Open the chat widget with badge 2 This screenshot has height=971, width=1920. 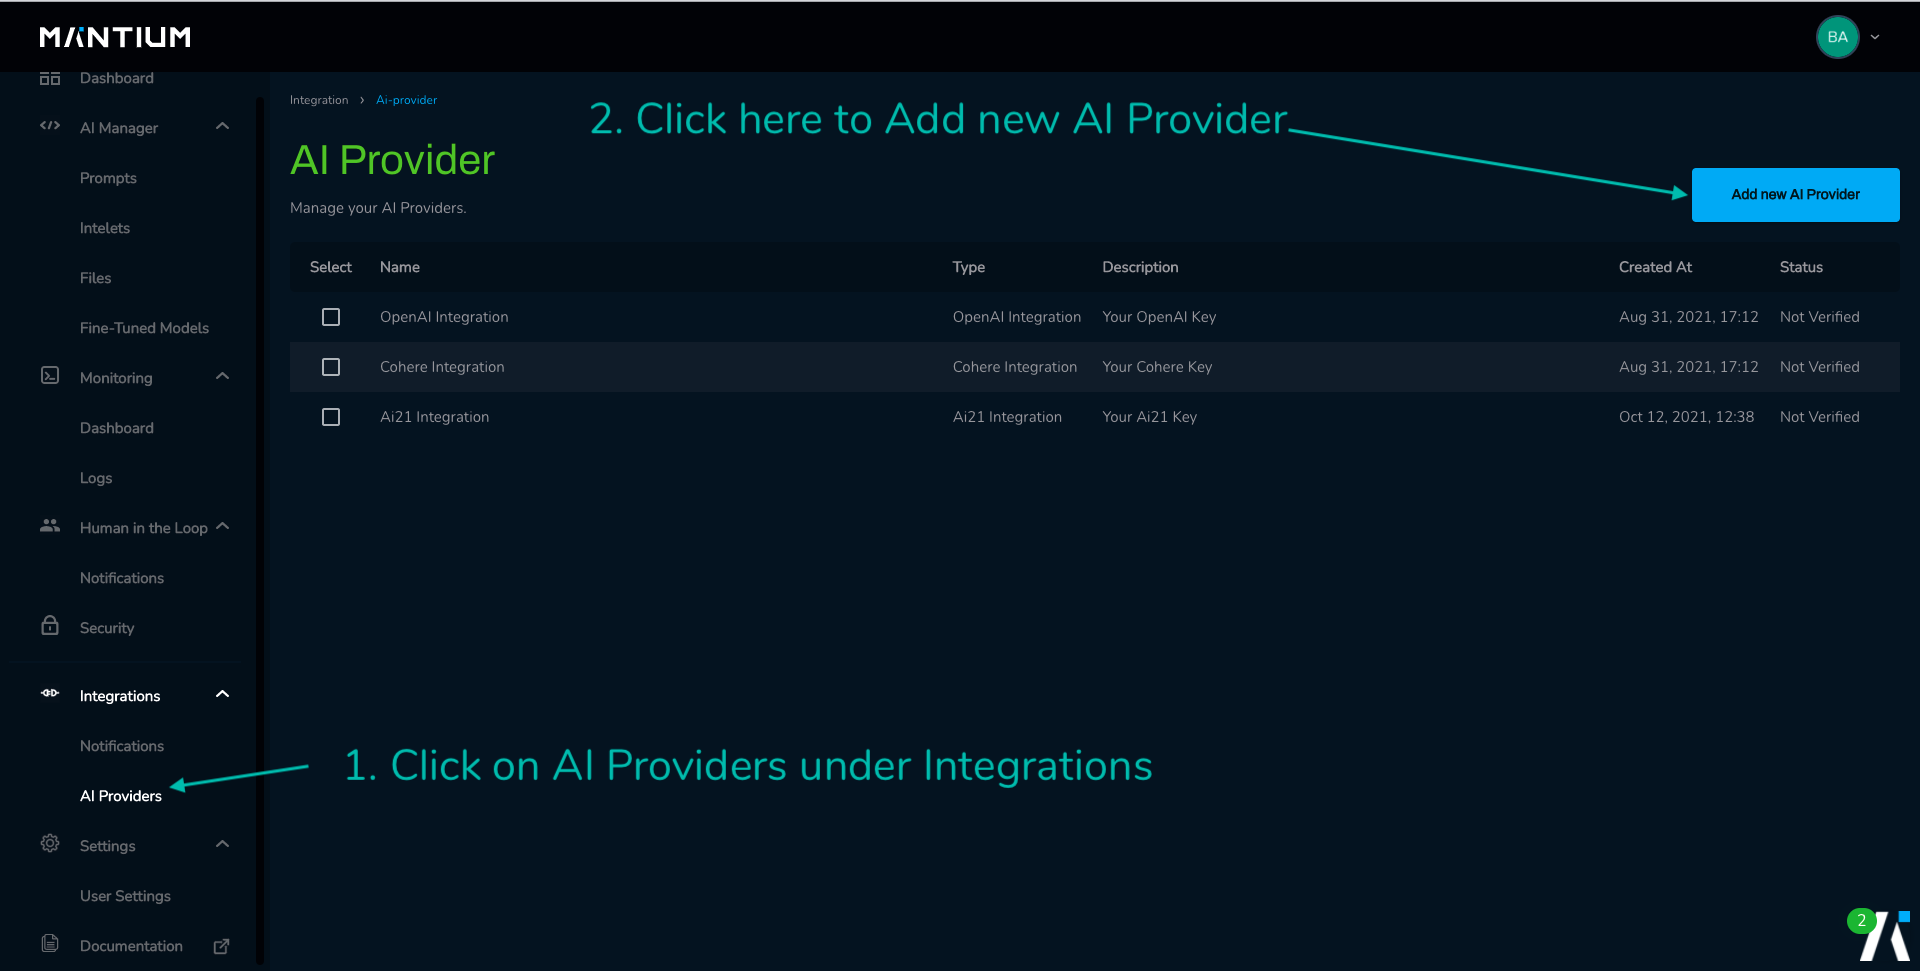coord(1881,935)
